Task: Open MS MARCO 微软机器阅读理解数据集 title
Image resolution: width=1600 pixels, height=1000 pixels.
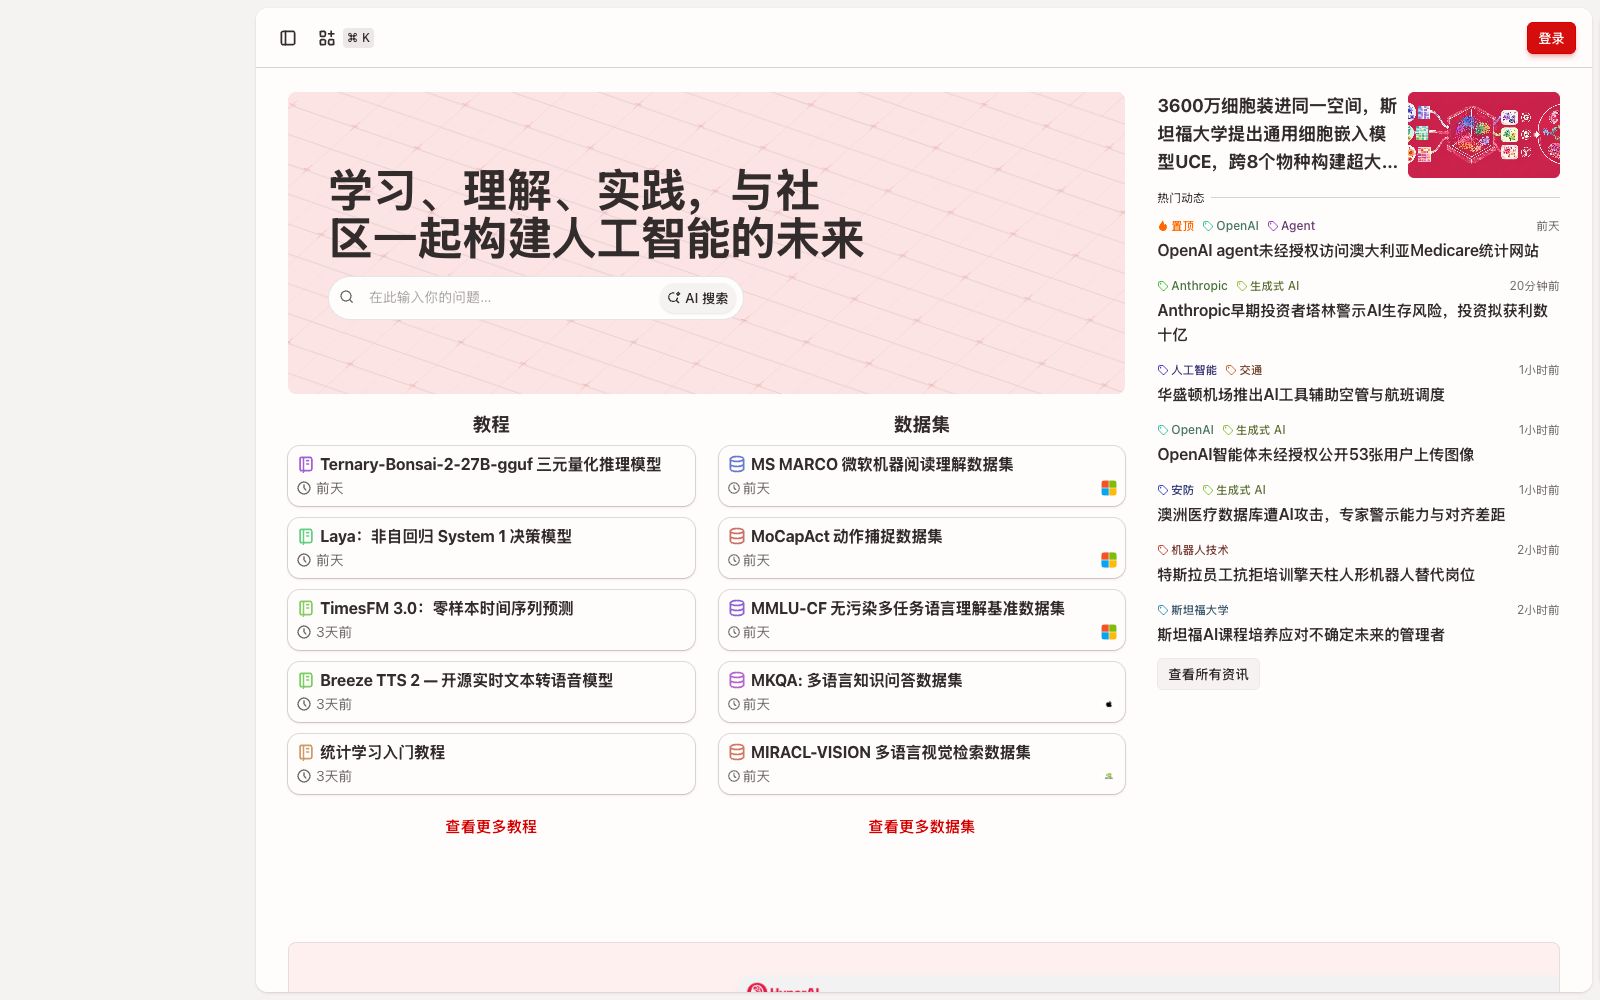Action: (x=882, y=464)
